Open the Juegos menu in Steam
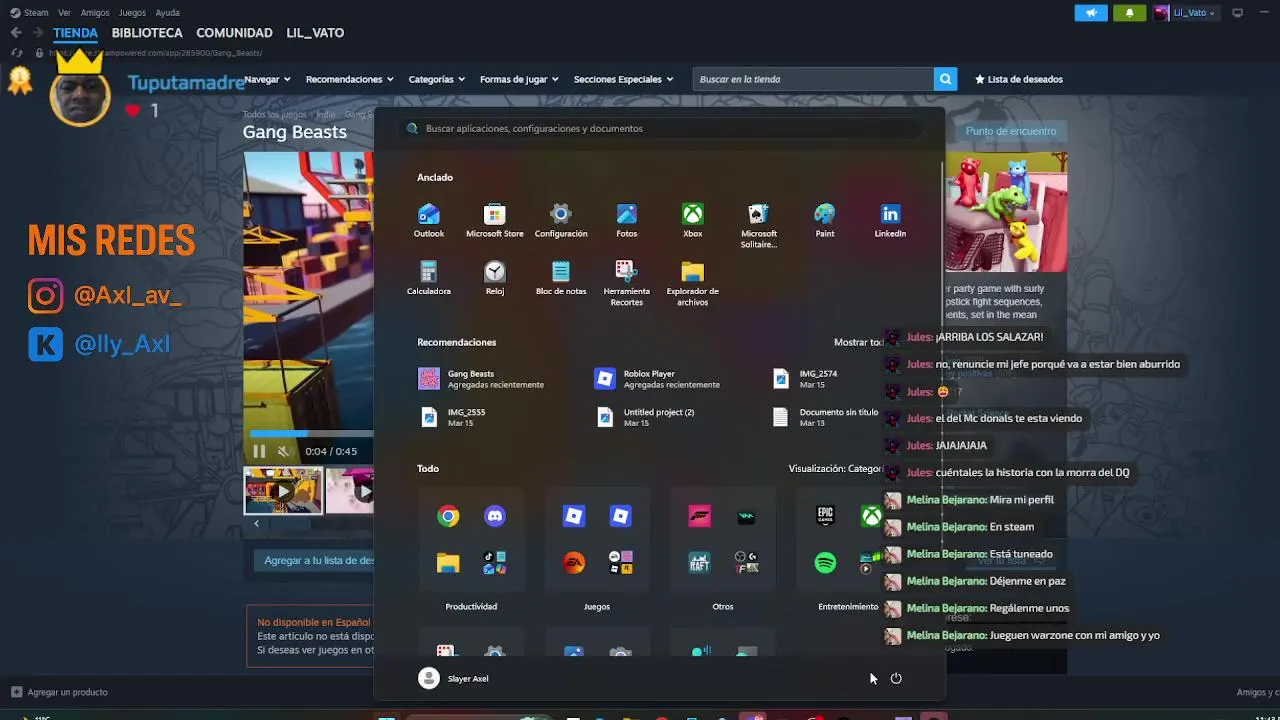The height and width of the screenshot is (720, 1280). click(132, 13)
